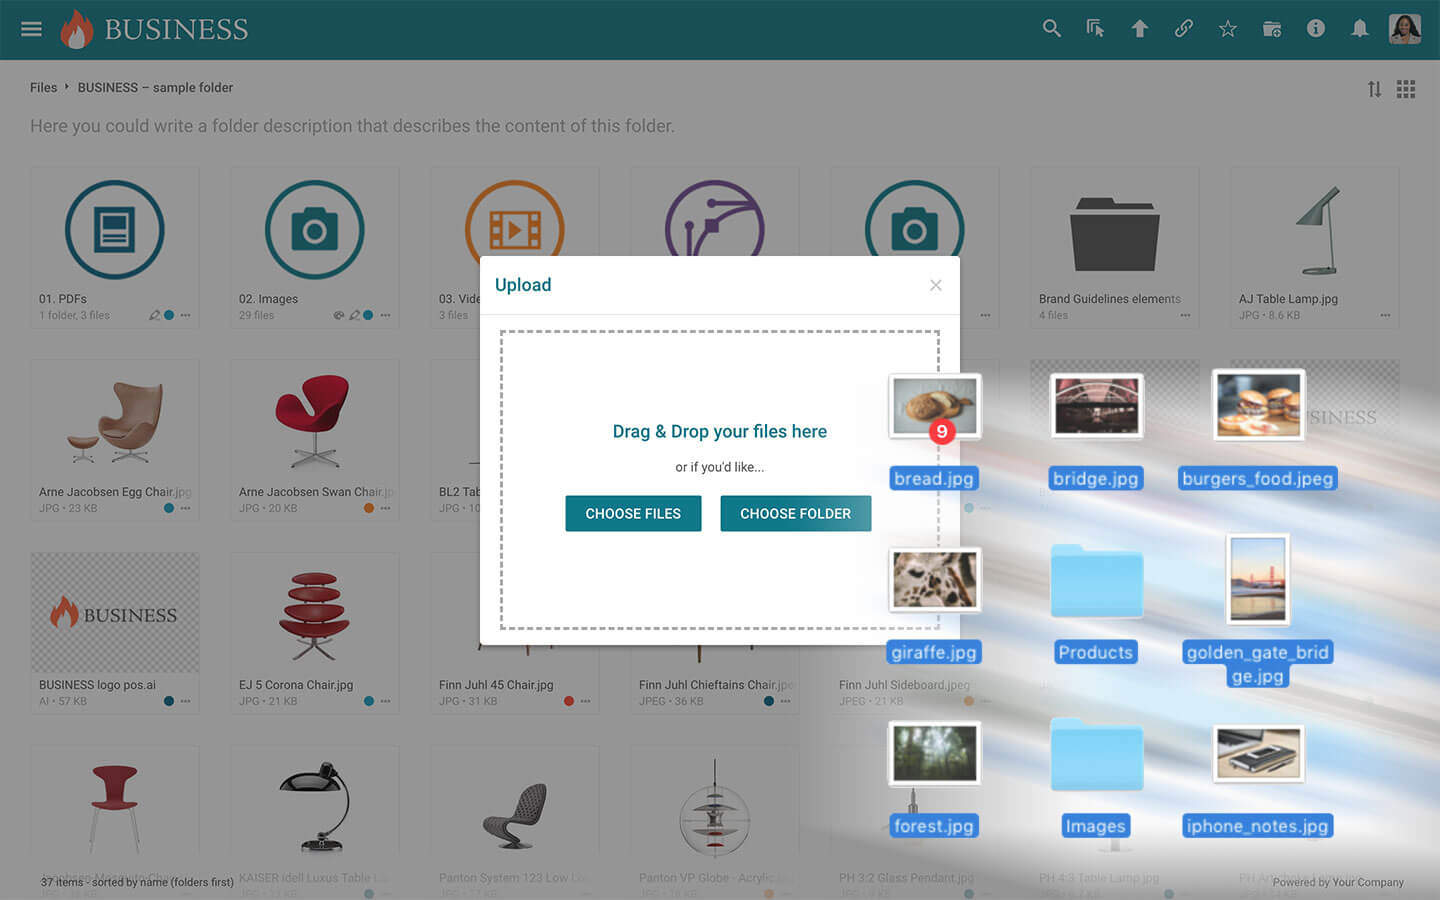Click the dragged golden_gate_bridge.jpg file icon
Image resolution: width=1440 pixels, height=900 pixels.
click(x=1257, y=579)
